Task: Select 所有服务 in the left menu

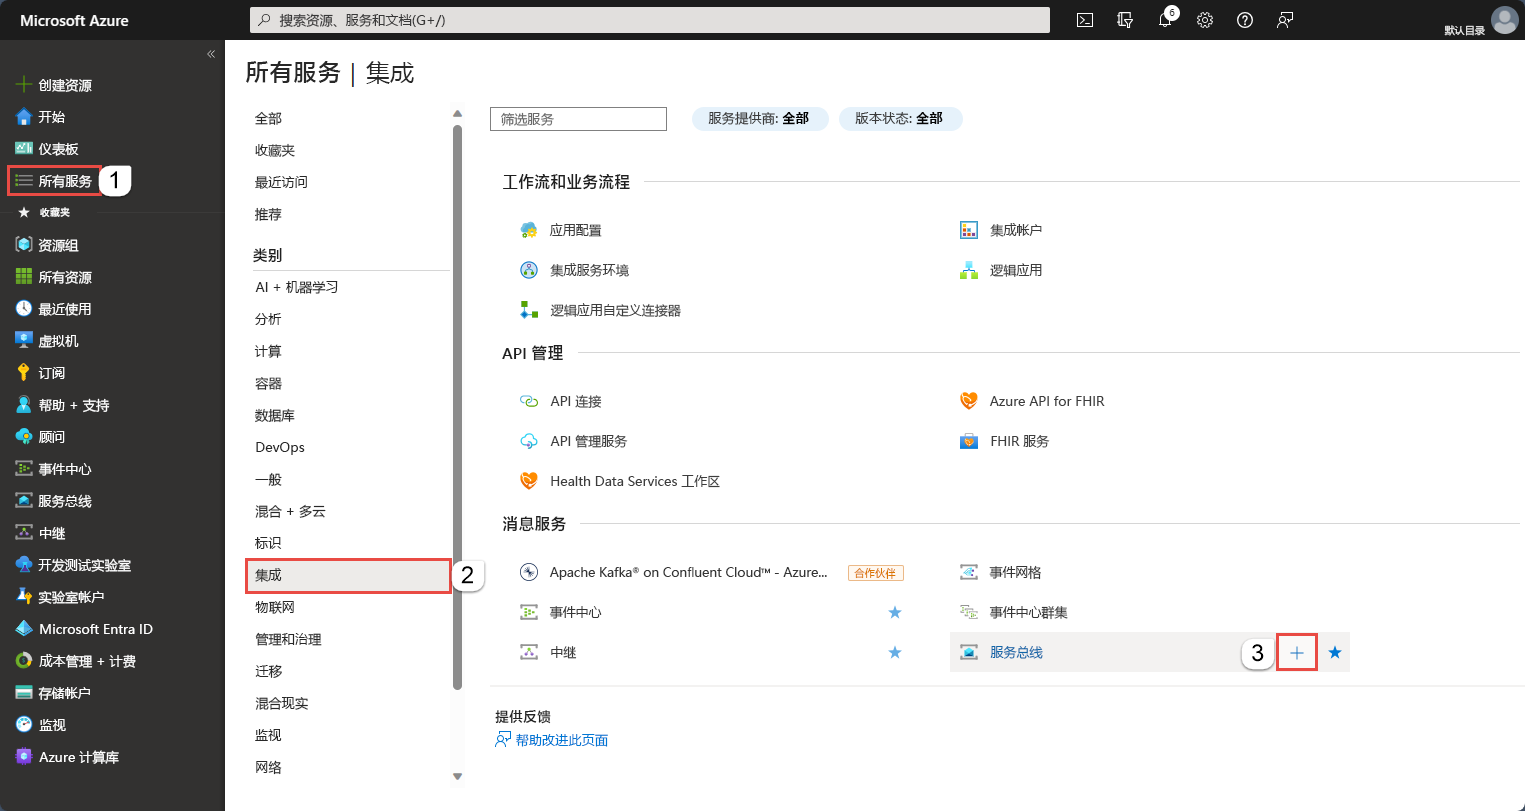Action: click(x=65, y=181)
